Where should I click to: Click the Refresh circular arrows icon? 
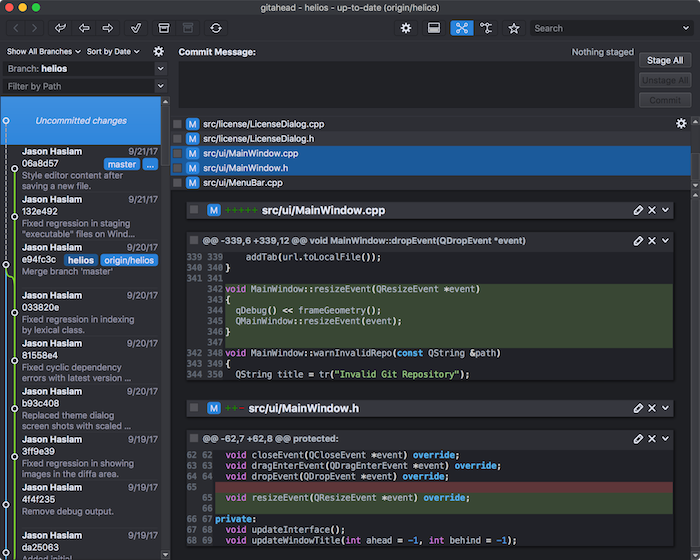click(x=216, y=28)
